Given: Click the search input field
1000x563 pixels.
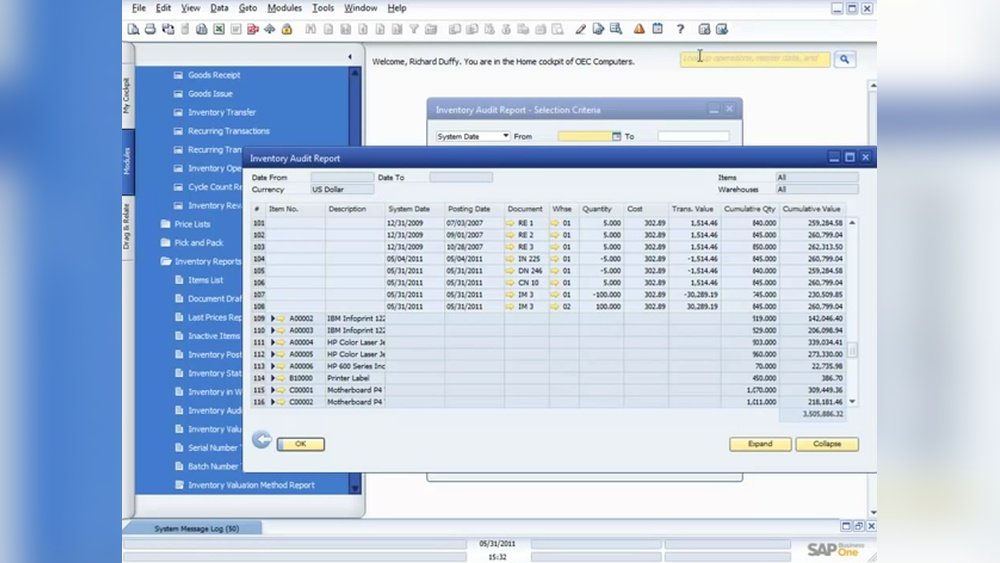Looking at the screenshot, I should point(754,59).
